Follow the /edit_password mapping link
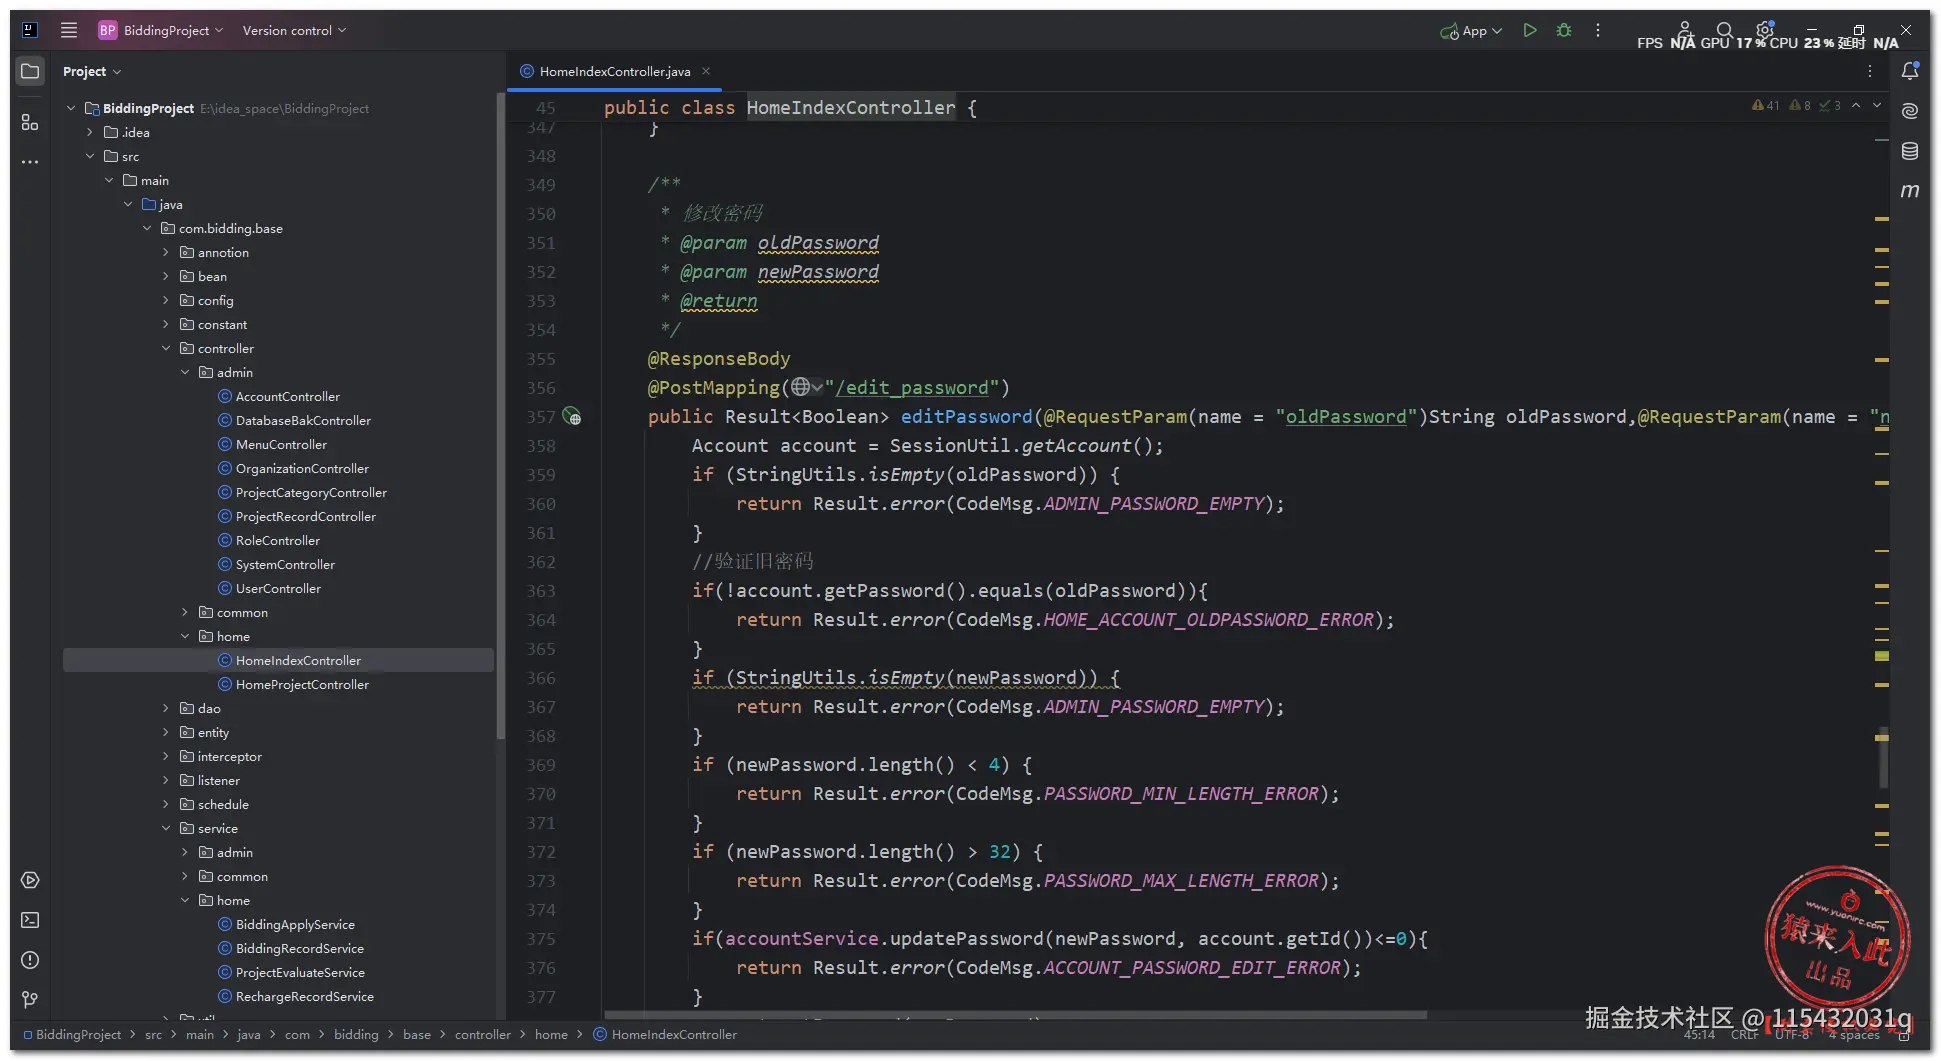The image size is (1941, 1061). click(x=912, y=387)
